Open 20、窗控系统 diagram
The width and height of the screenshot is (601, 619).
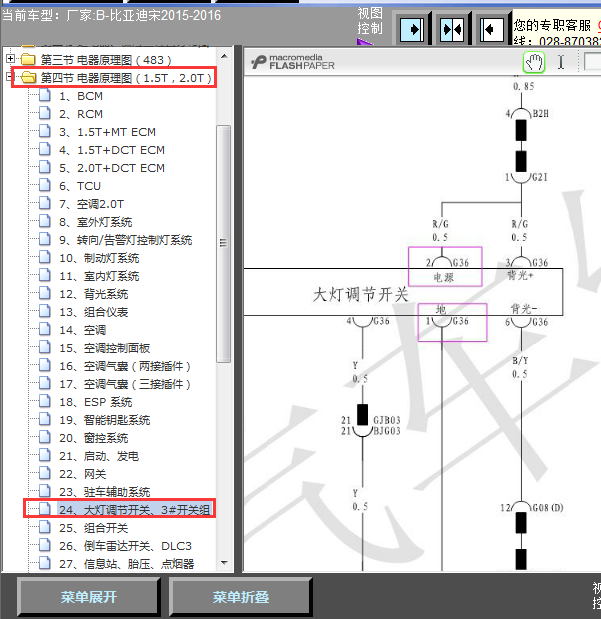click(94, 438)
